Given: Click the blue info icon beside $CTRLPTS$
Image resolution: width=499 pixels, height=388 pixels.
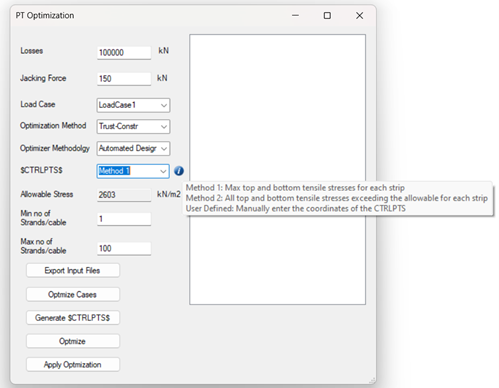Looking at the screenshot, I should coord(179,171).
